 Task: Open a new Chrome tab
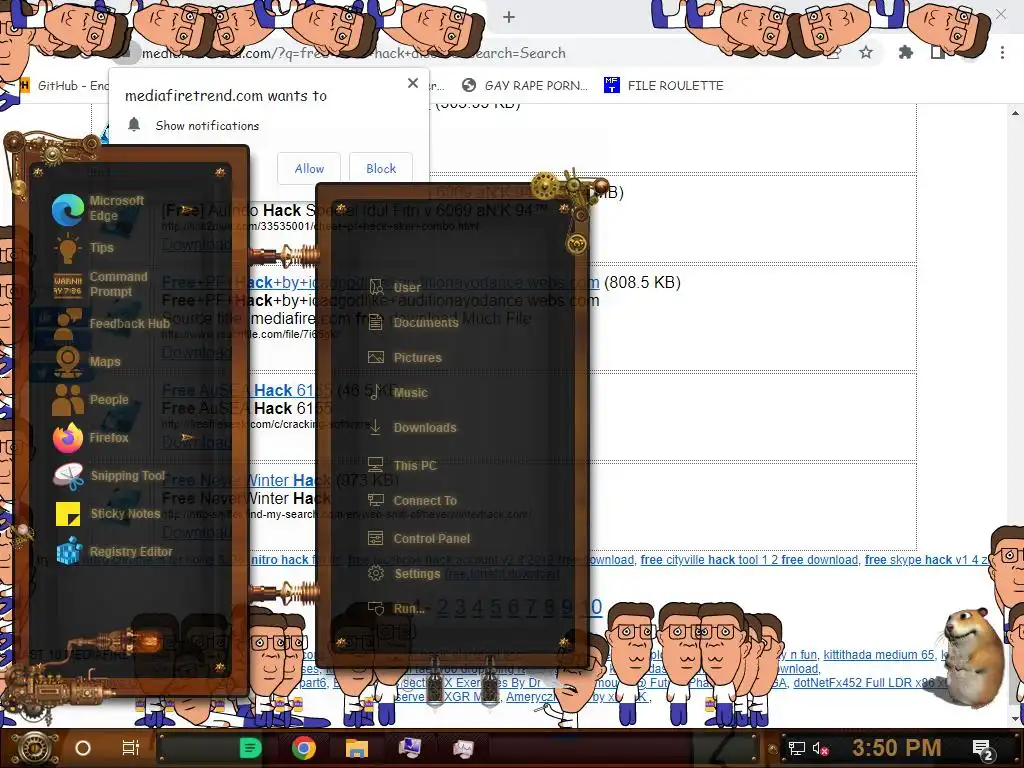click(509, 17)
